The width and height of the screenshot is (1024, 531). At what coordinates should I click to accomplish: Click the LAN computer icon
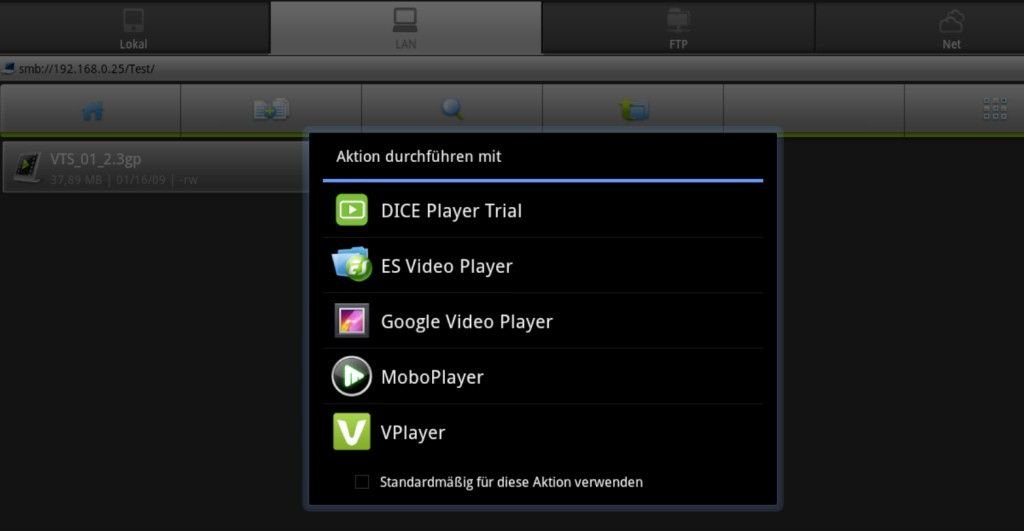[405, 20]
